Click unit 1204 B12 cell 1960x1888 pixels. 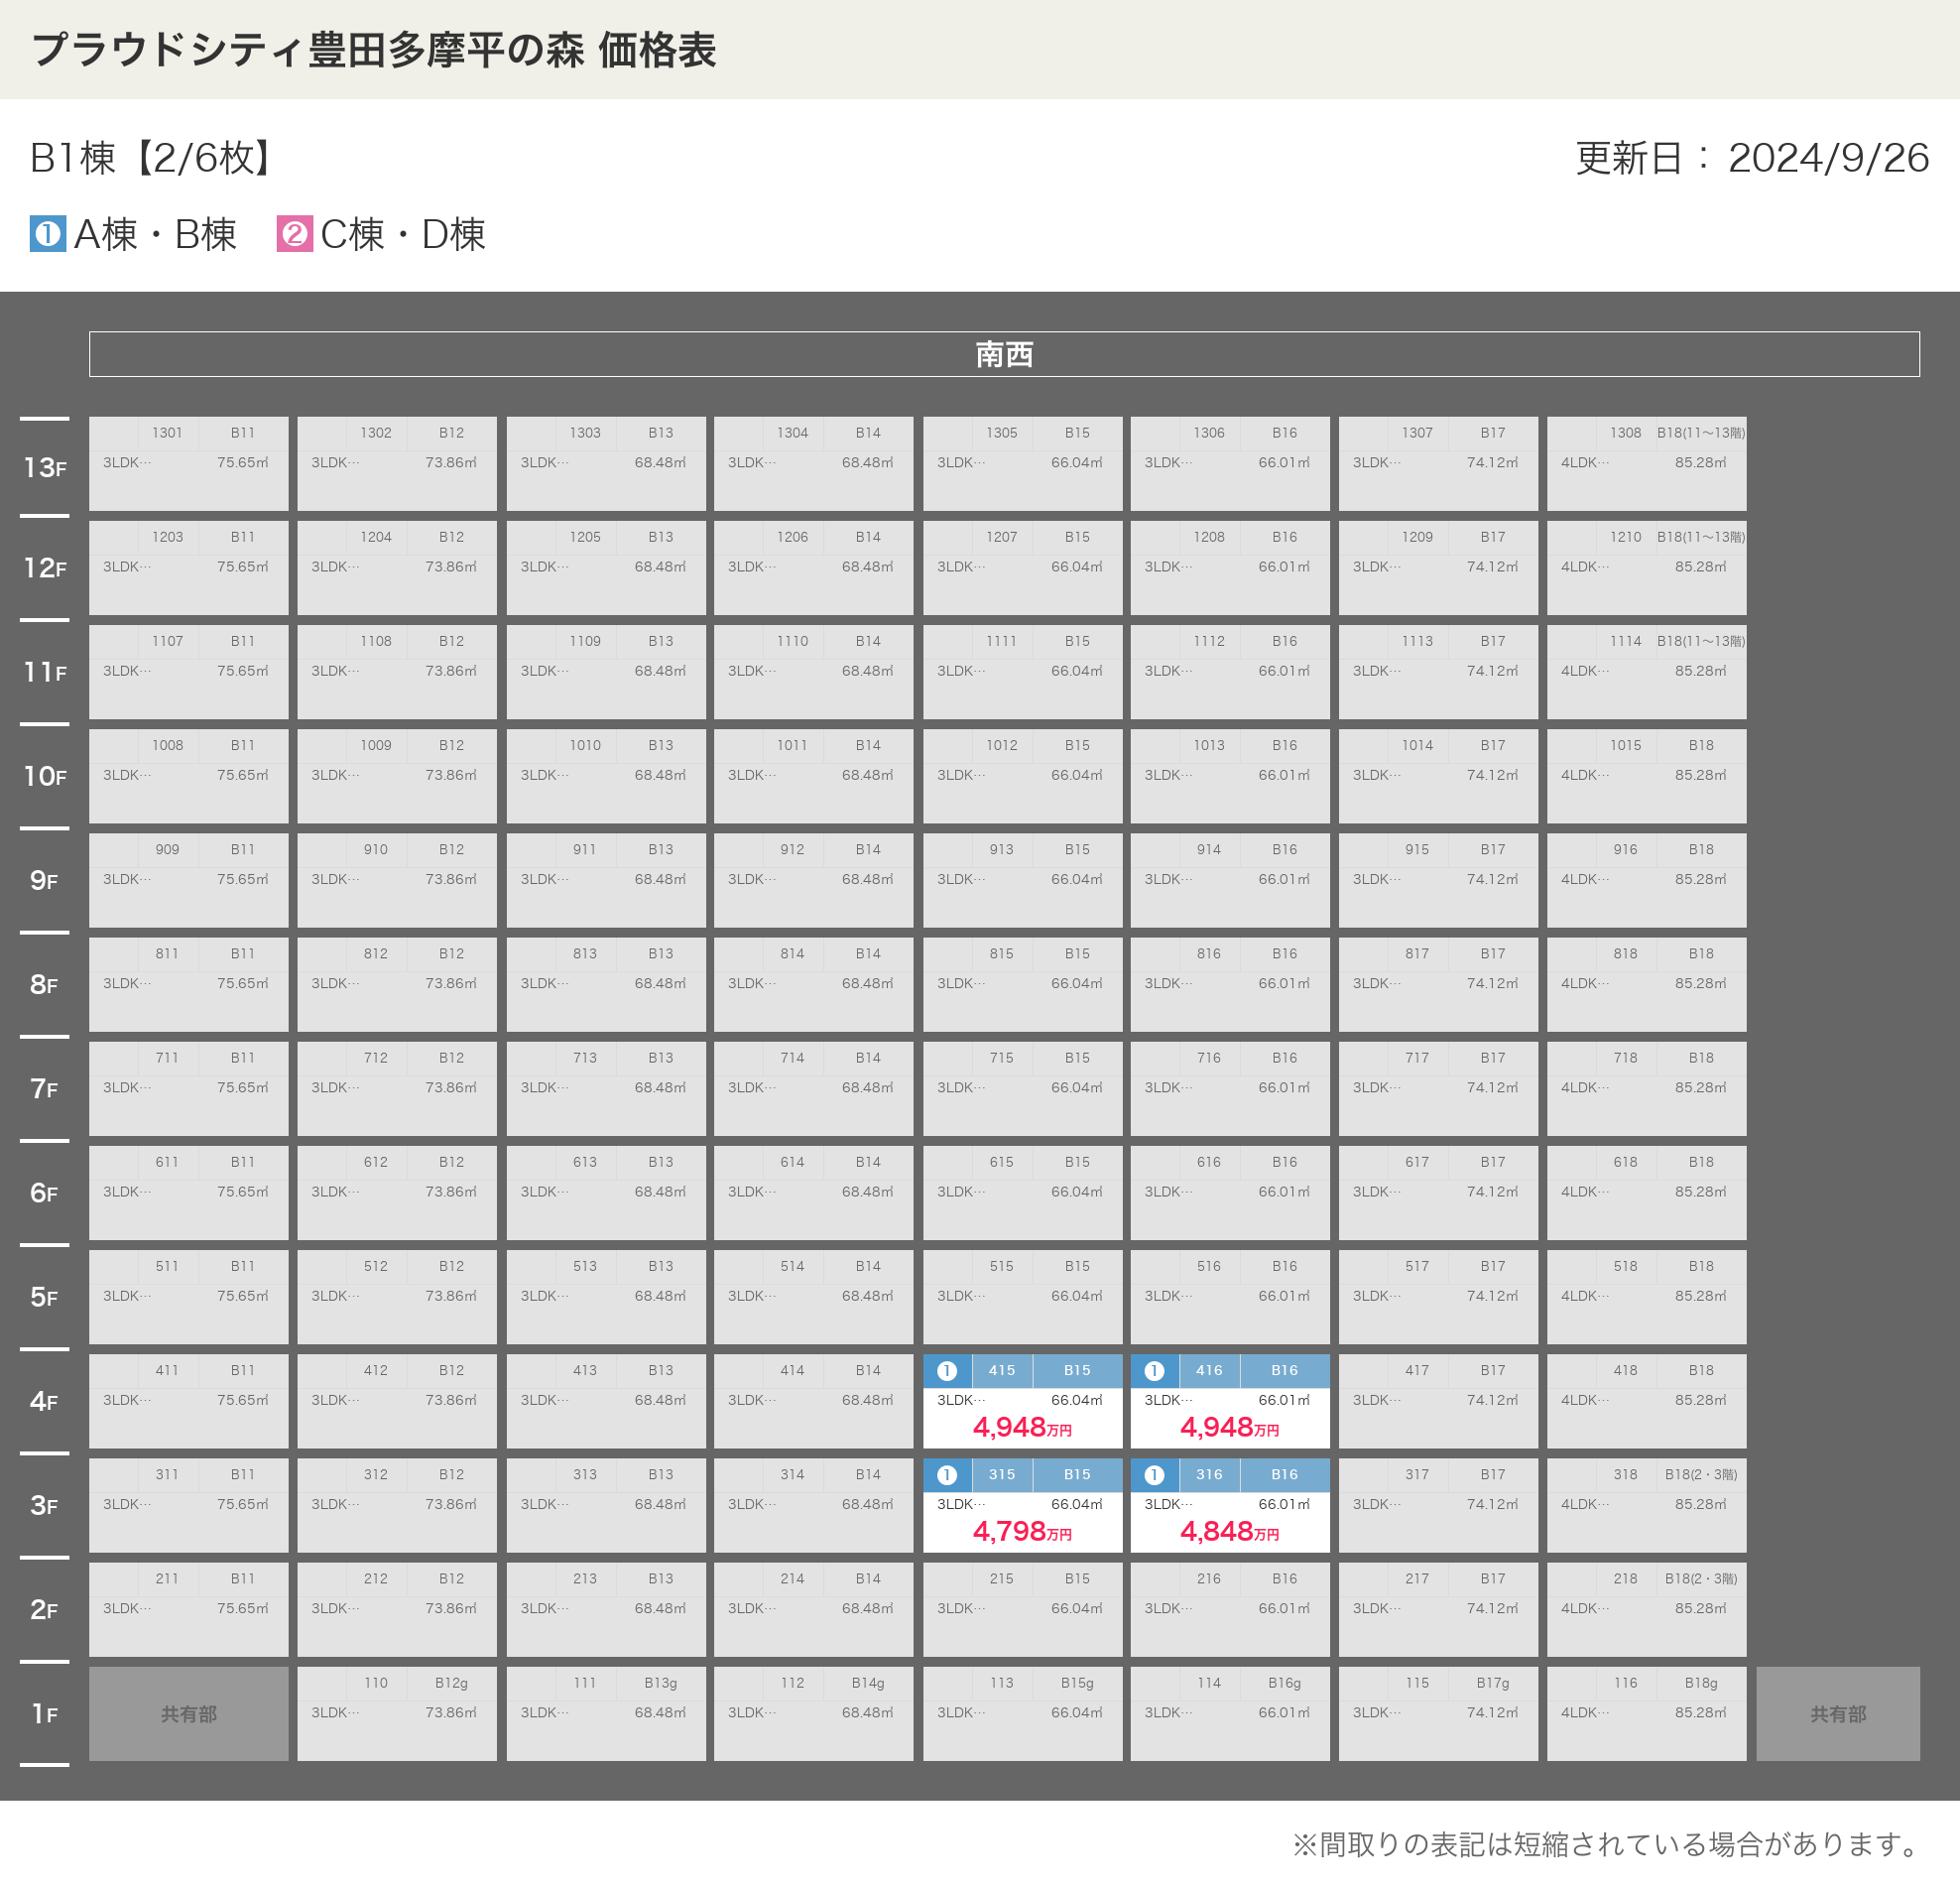(397, 568)
